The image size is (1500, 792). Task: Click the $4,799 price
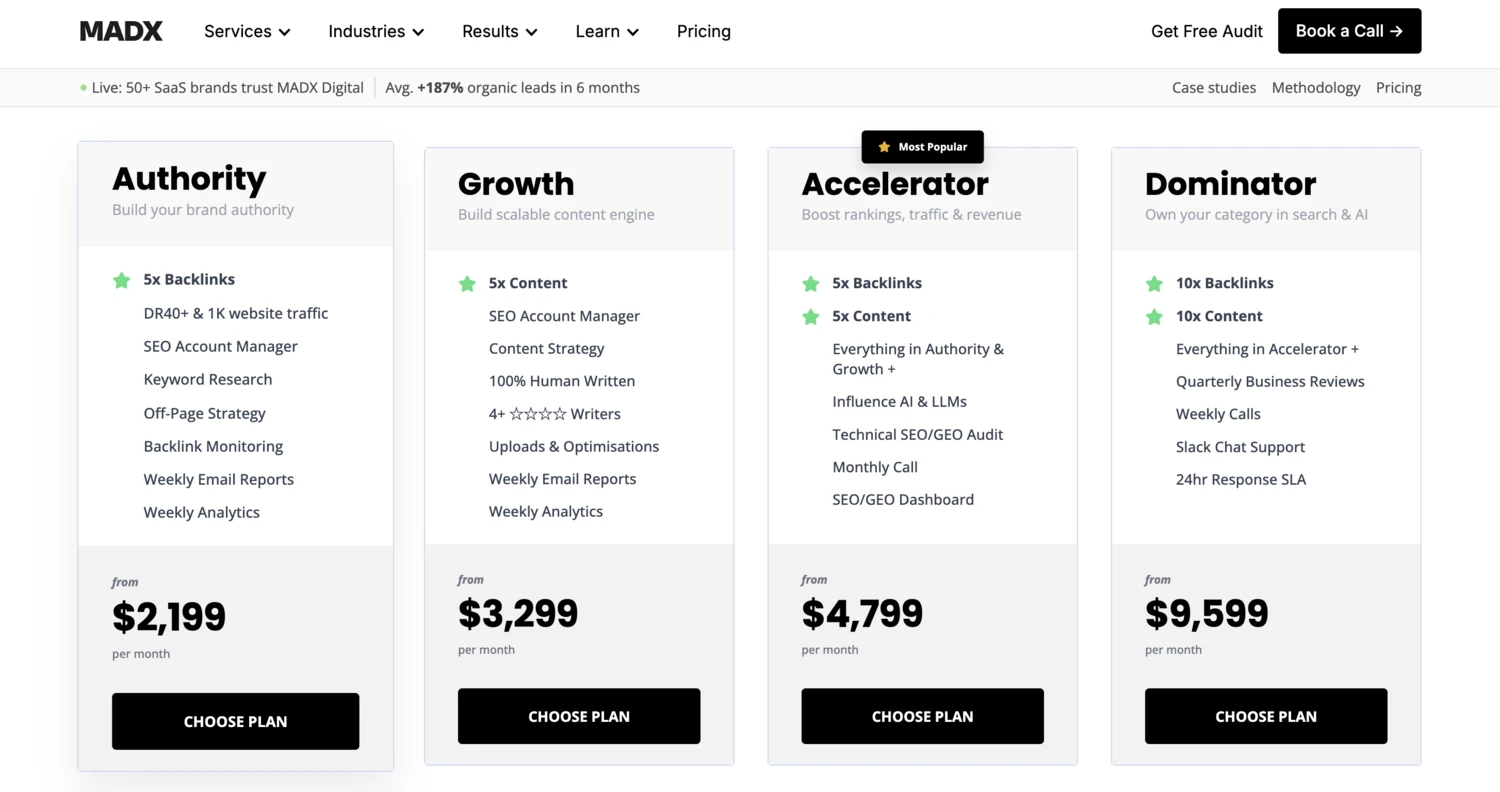coord(862,613)
